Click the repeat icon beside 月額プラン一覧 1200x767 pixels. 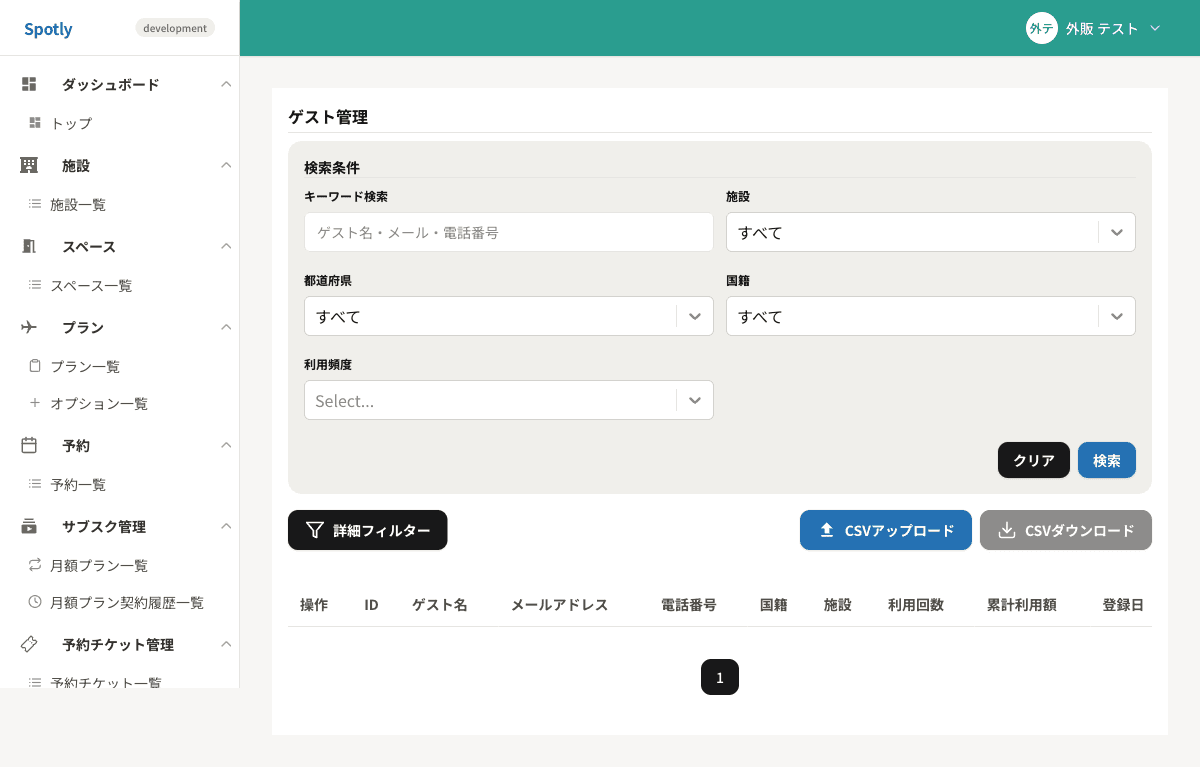(35, 565)
